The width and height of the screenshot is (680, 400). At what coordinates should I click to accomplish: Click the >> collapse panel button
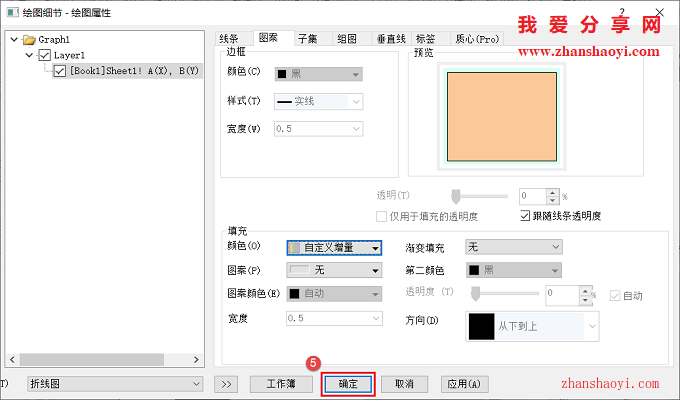(226, 384)
